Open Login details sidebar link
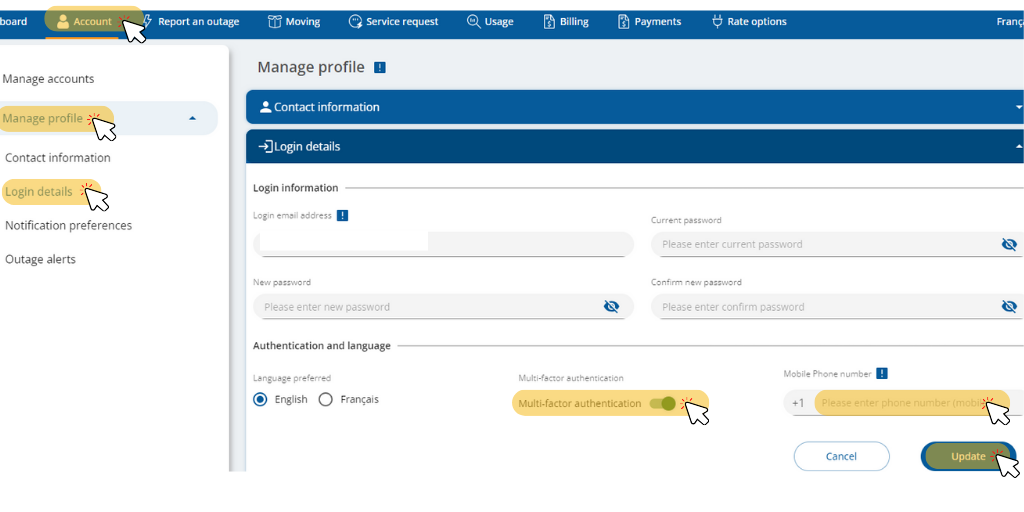Screen dimensions: 1024x512 point(39,192)
